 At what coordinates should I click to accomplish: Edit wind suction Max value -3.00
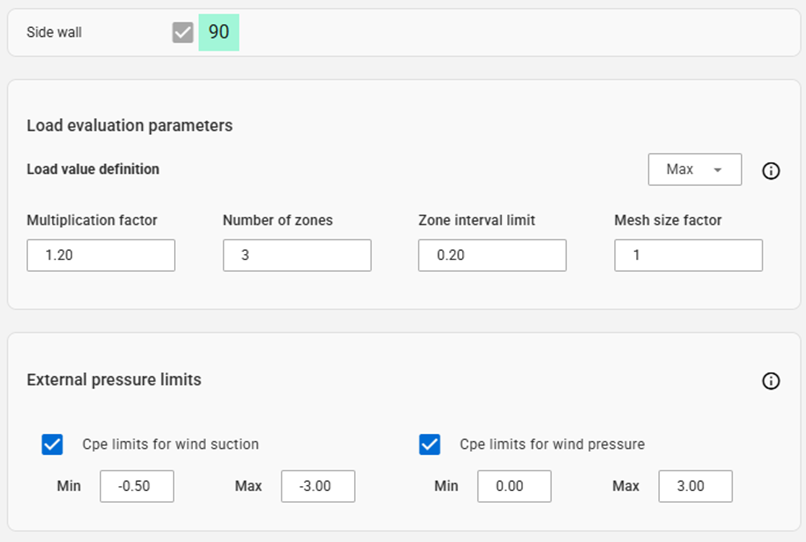(318, 486)
